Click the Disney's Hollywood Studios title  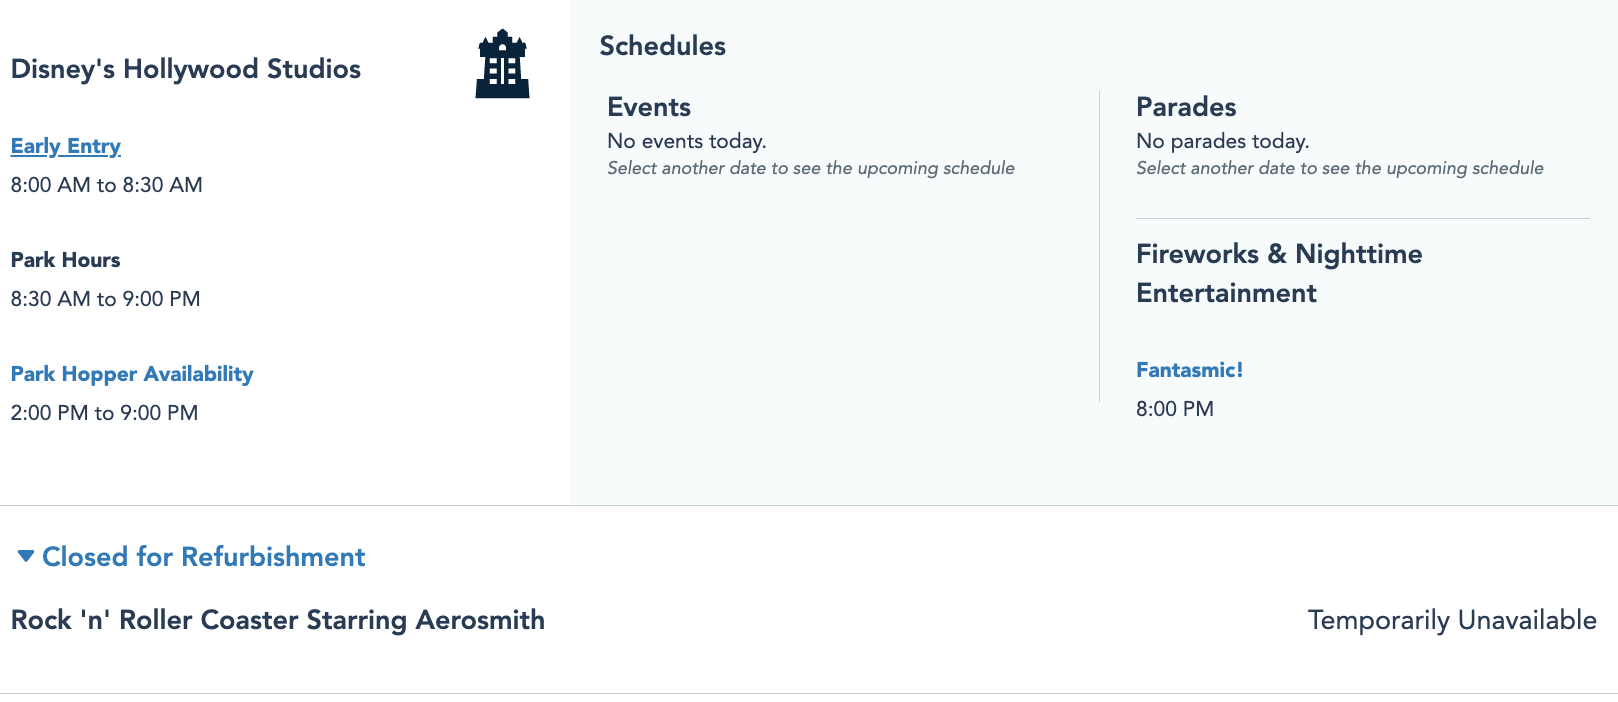(186, 69)
